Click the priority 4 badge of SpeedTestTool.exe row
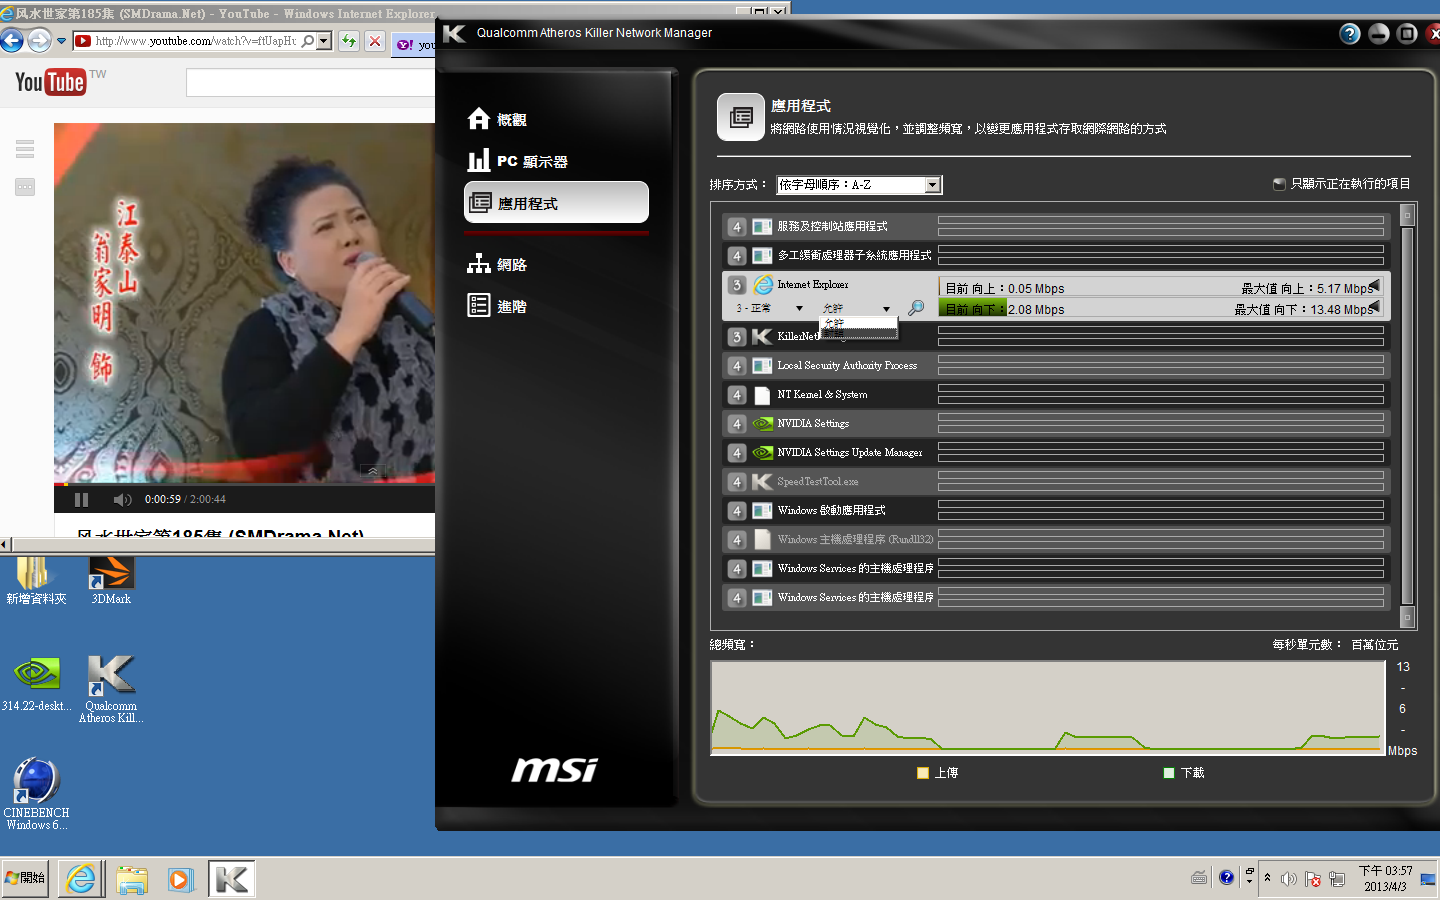The width and height of the screenshot is (1440, 900). pos(737,482)
